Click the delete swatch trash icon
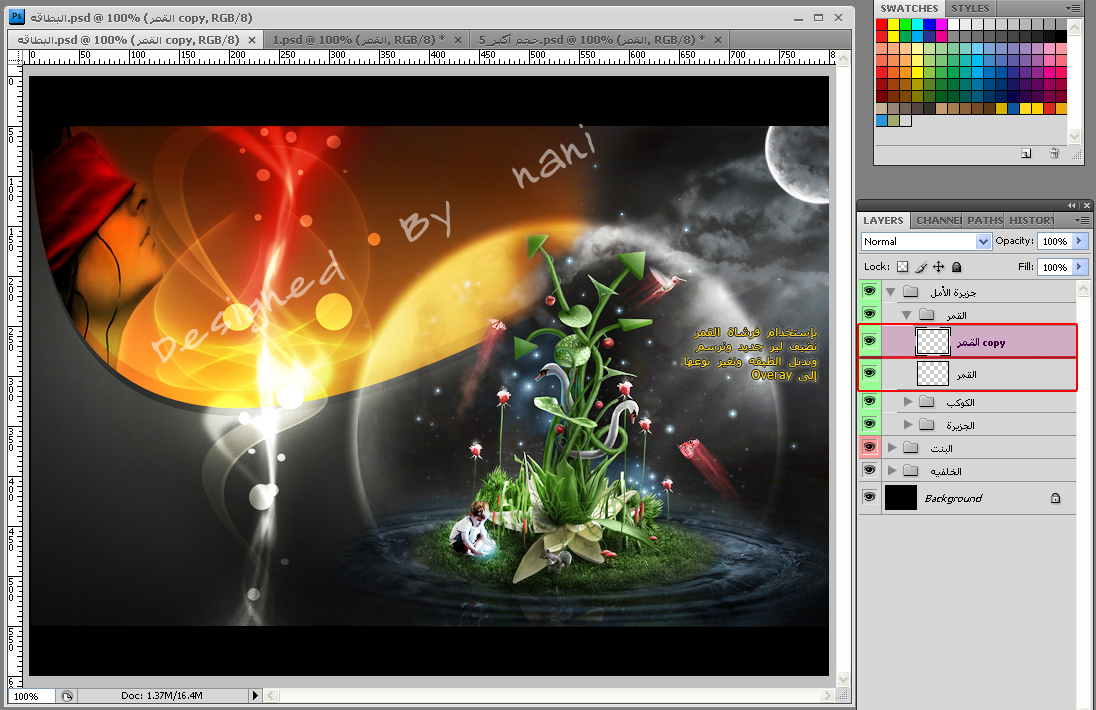Image resolution: width=1096 pixels, height=710 pixels. 1054,154
